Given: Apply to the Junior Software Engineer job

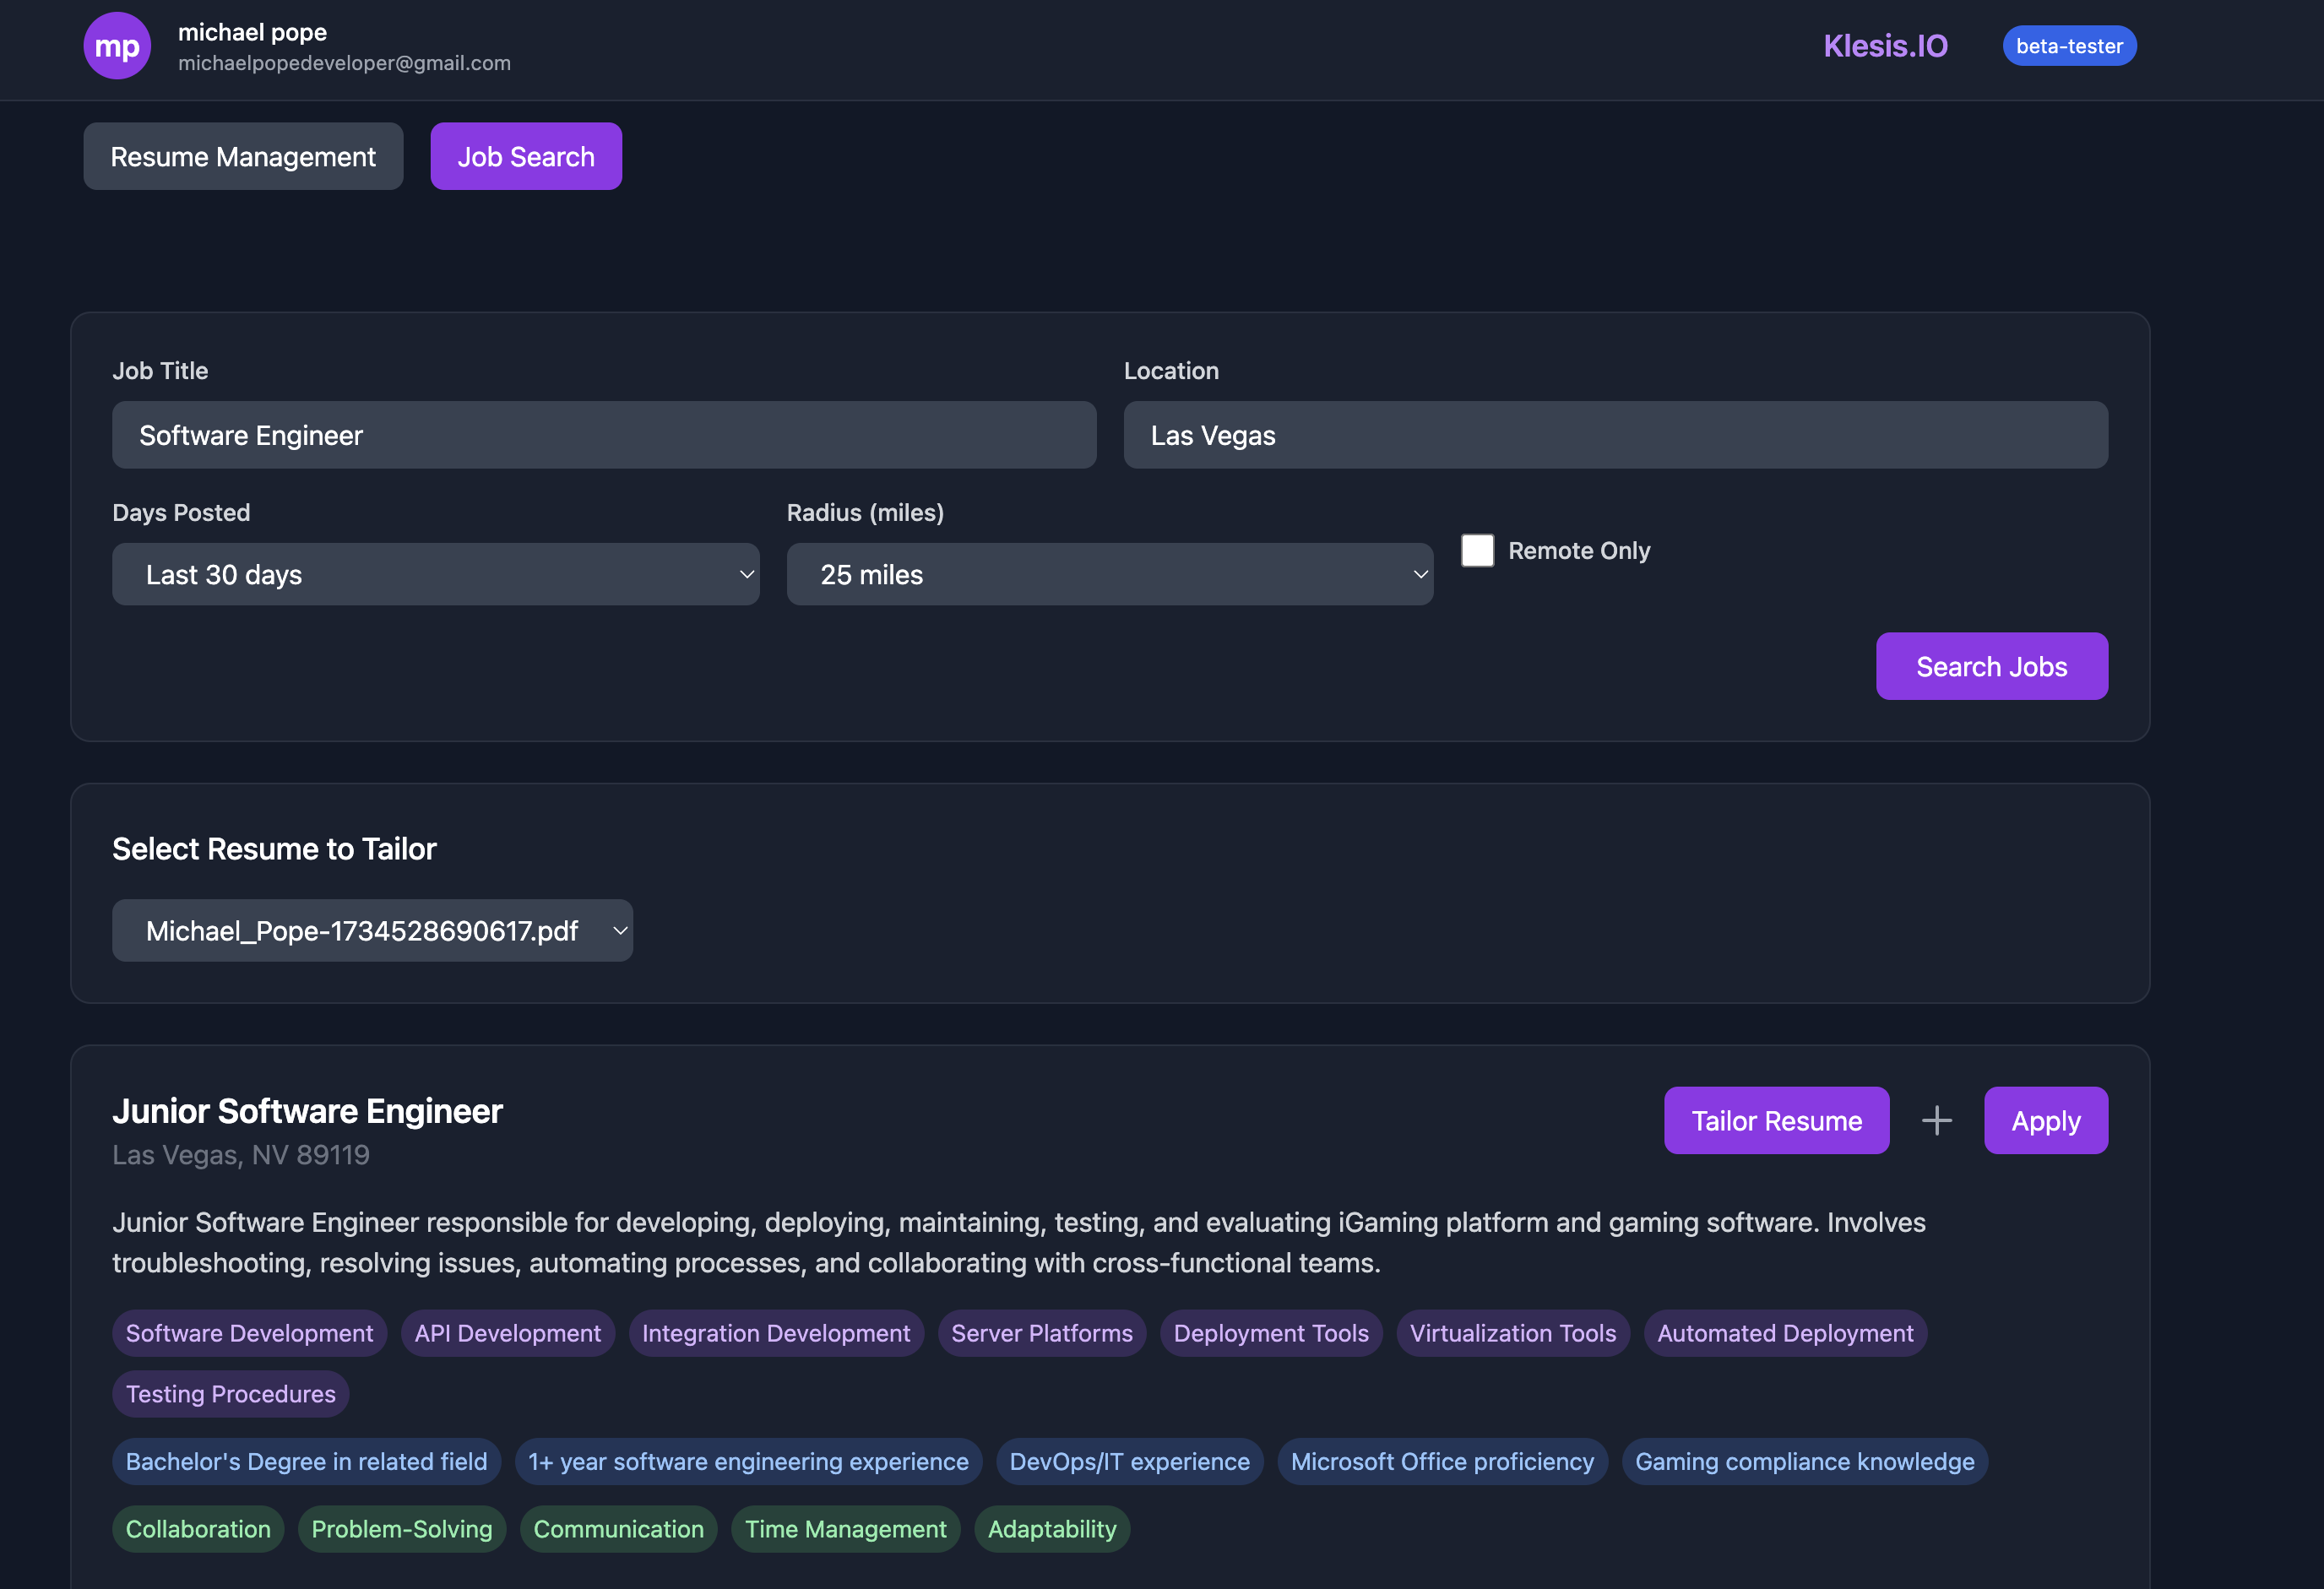Looking at the screenshot, I should [x=2045, y=1120].
